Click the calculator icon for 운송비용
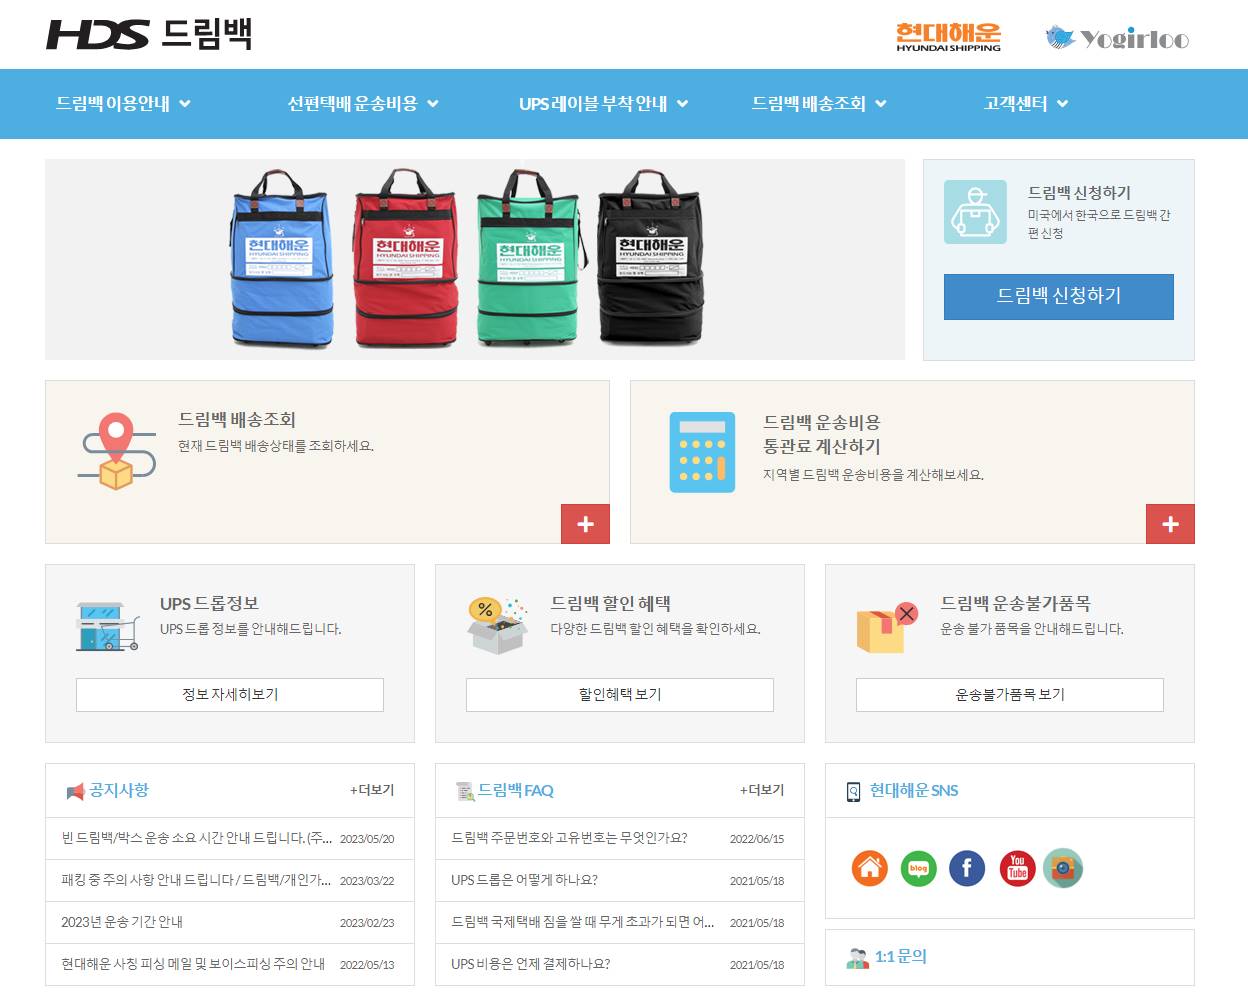The image size is (1248, 997). tap(702, 452)
